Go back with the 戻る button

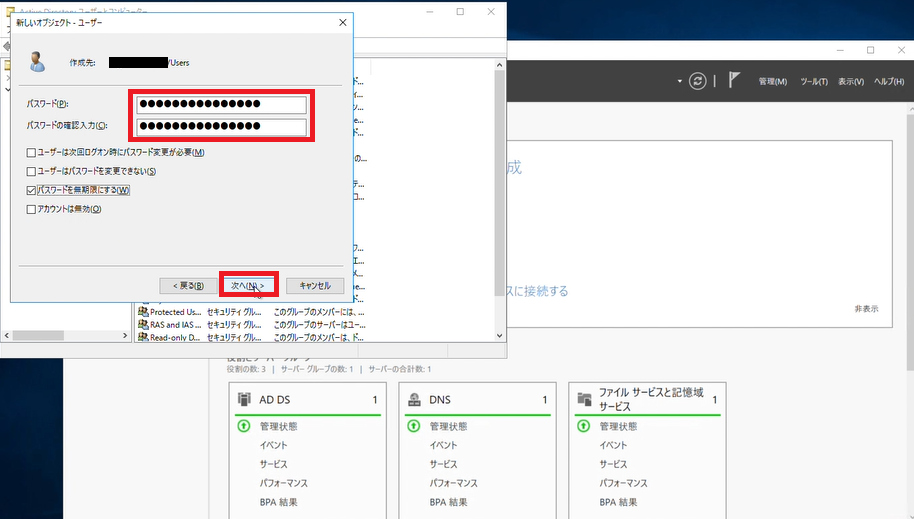(188, 286)
